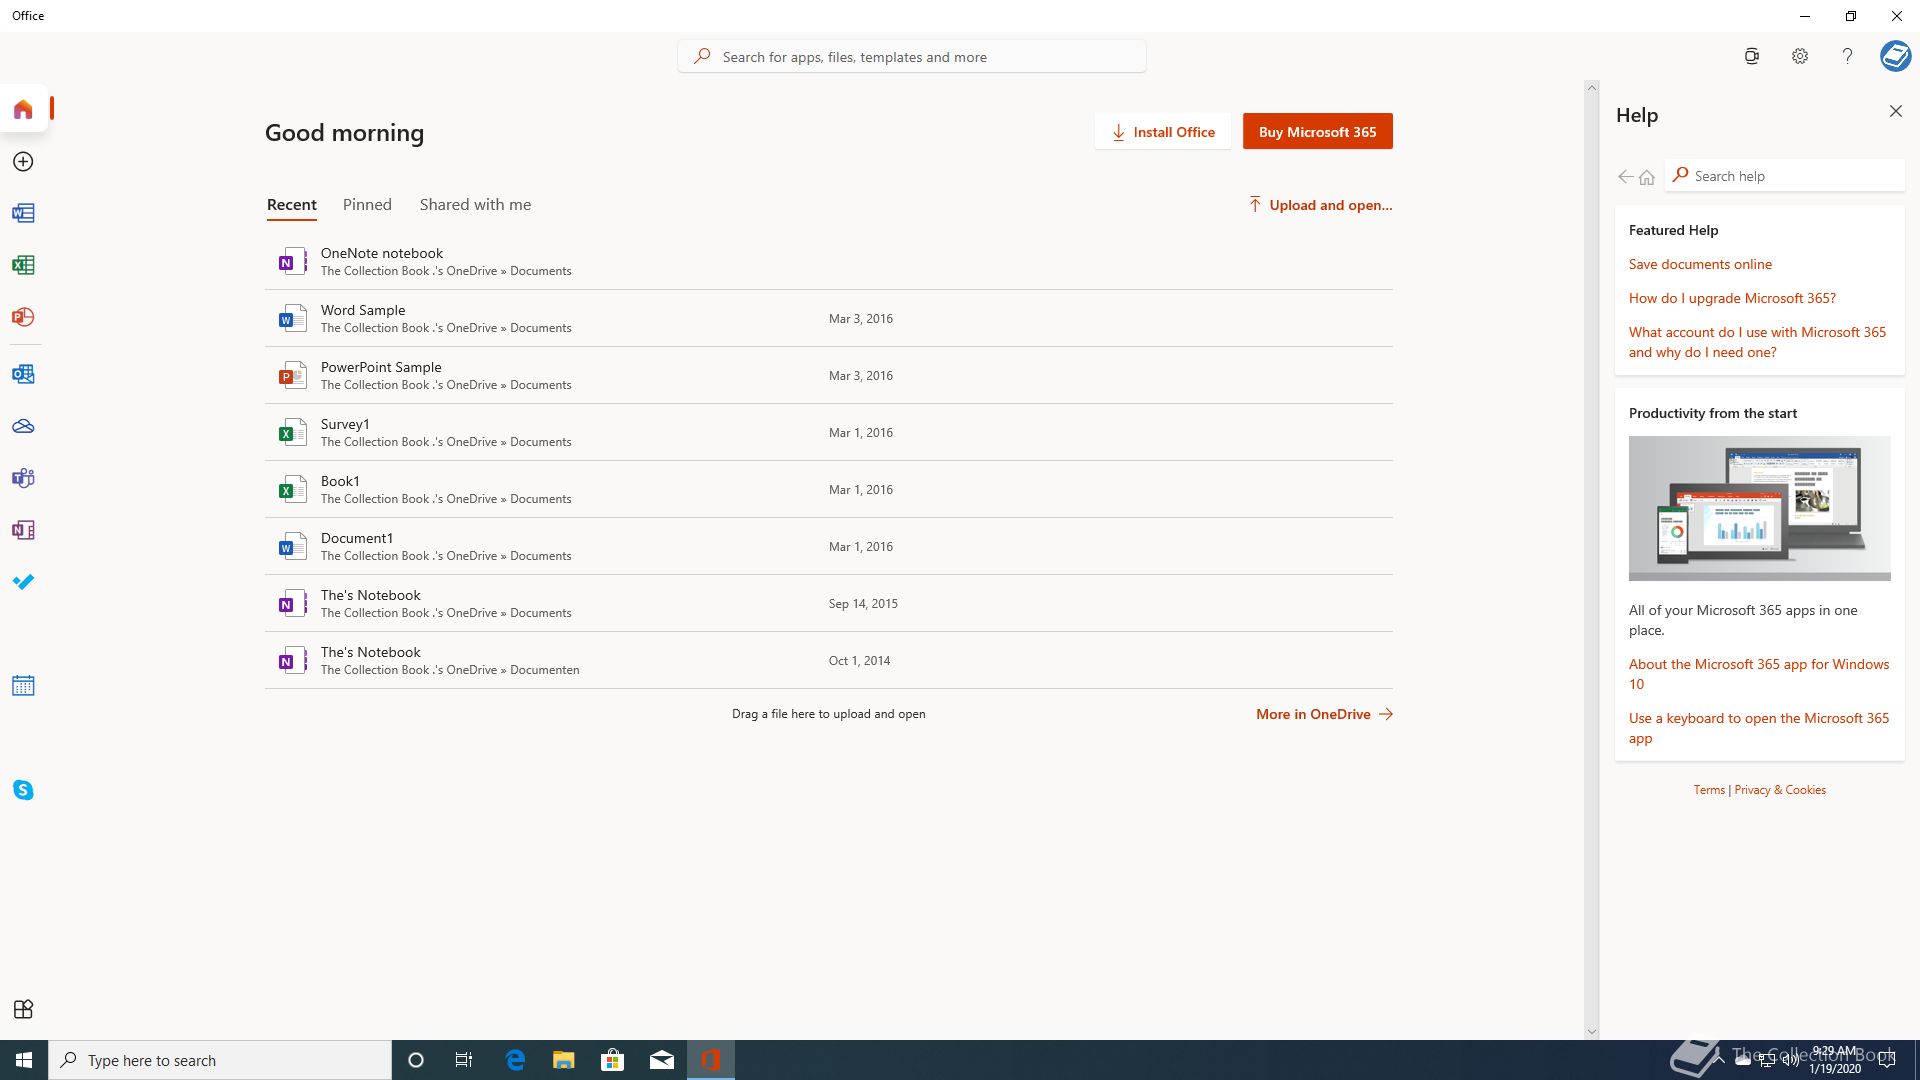The width and height of the screenshot is (1920, 1080).
Task: Click the Create new plus icon
Action: point(23,161)
